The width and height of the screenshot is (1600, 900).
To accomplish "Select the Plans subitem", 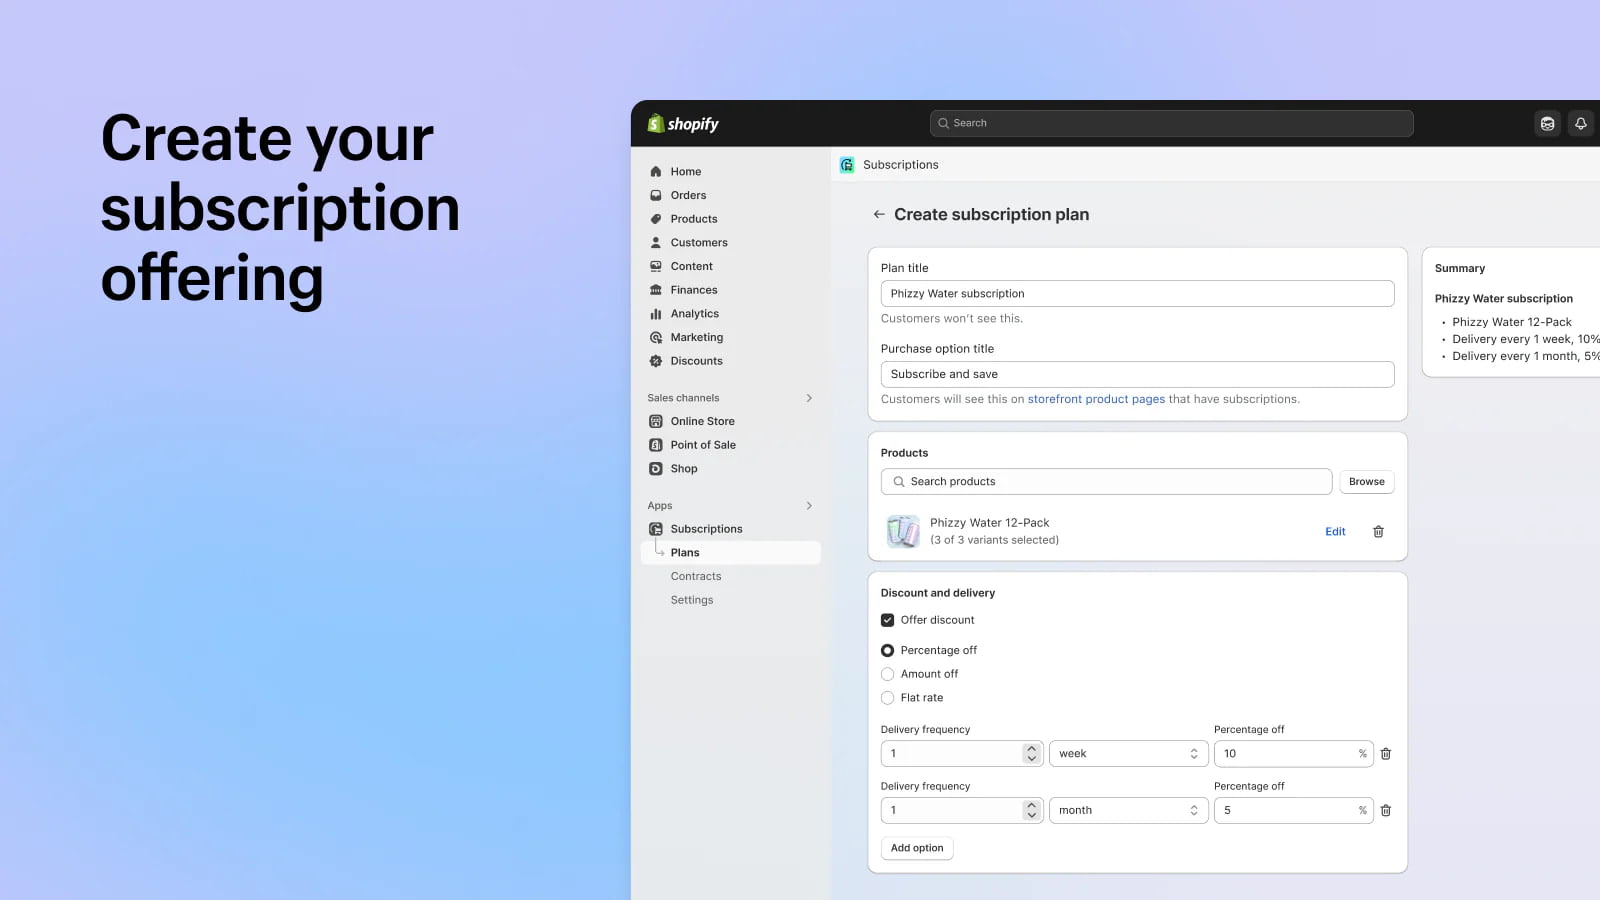I will tap(730, 552).
